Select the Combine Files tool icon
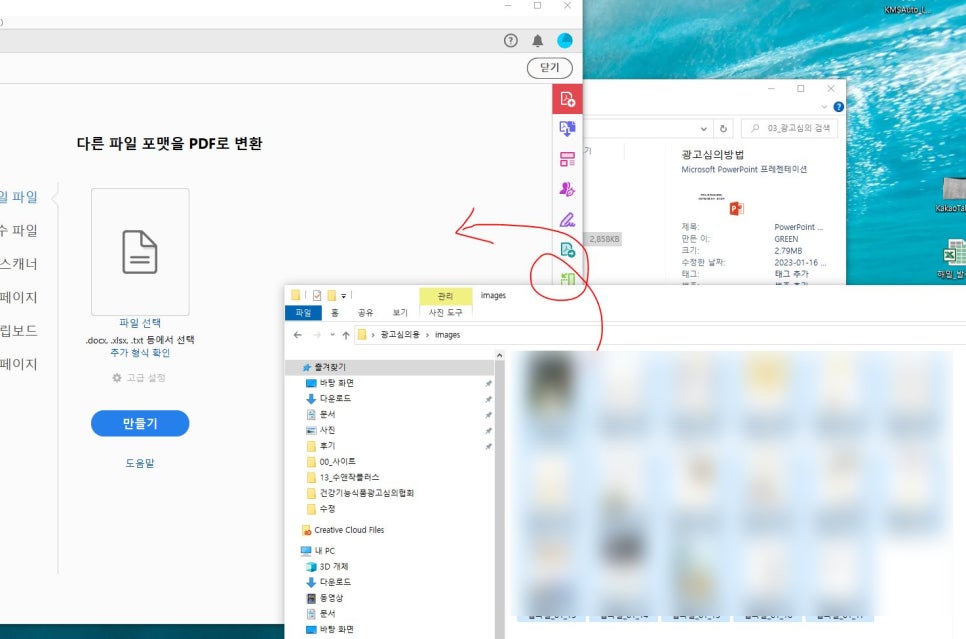This screenshot has height=639, width=966. (567, 129)
